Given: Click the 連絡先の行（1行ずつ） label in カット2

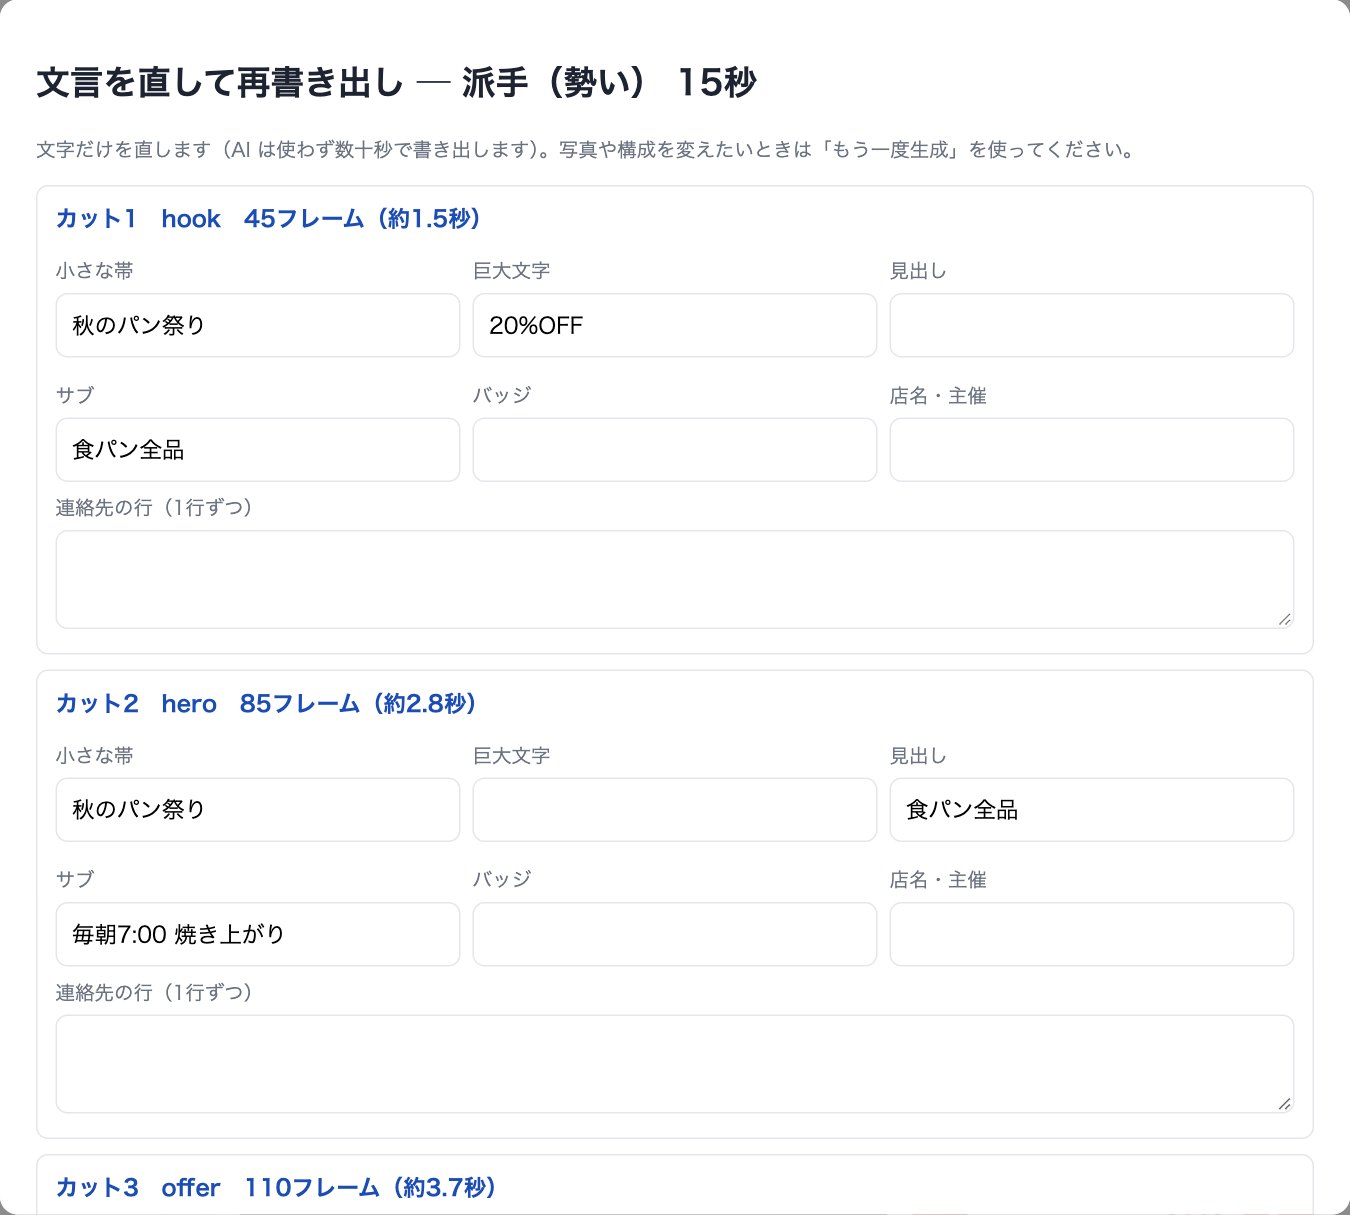Looking at the screenshot, I should coord(154,992).
